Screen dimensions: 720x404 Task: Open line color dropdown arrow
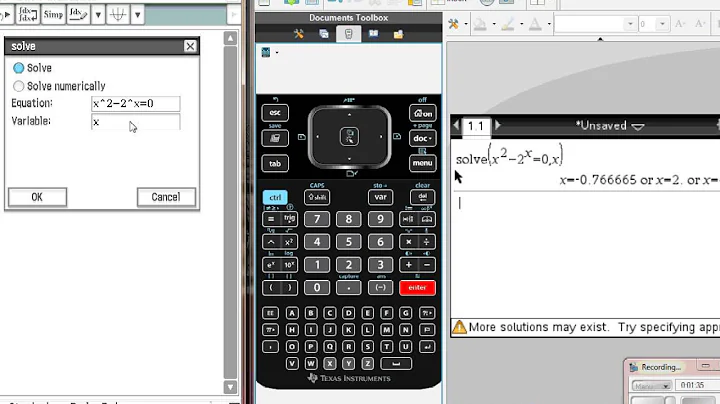pos(522,24)
